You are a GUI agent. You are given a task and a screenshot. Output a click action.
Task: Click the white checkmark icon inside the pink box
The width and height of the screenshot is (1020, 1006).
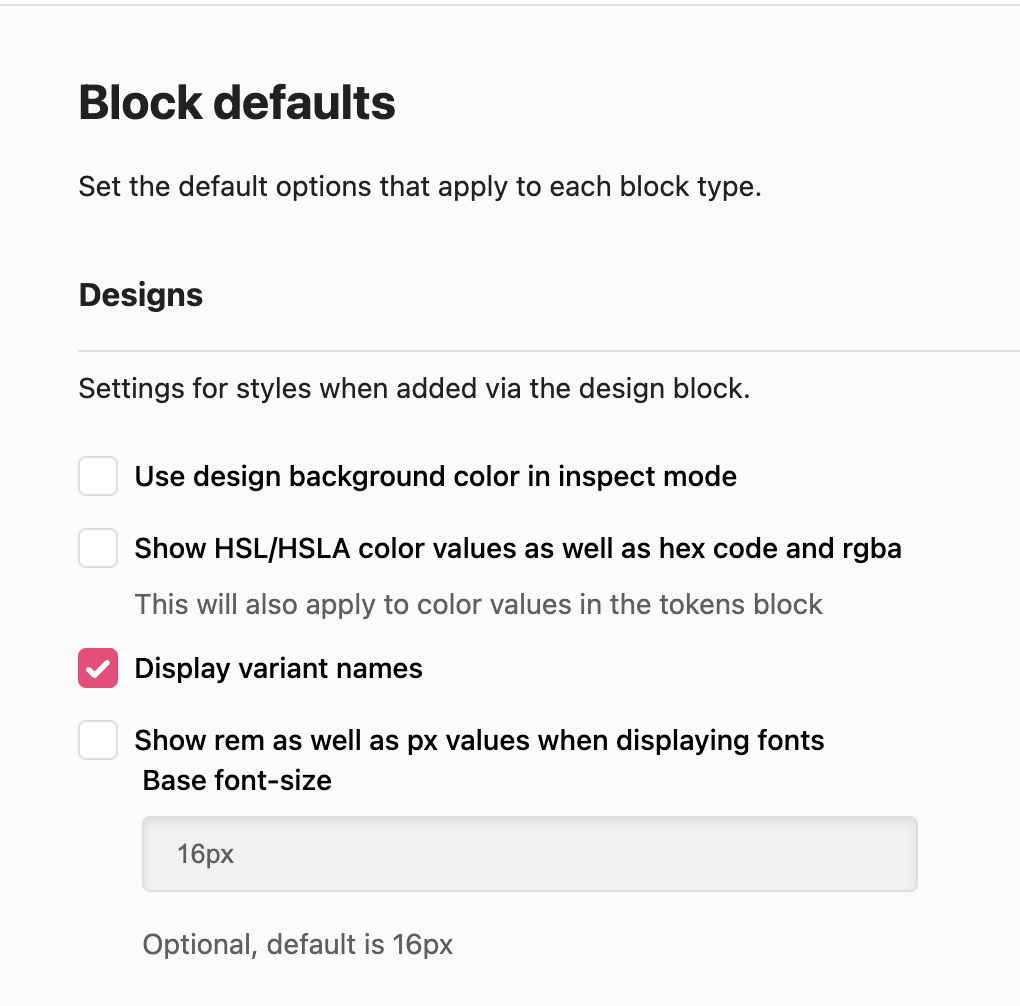(x=98, y=669)
